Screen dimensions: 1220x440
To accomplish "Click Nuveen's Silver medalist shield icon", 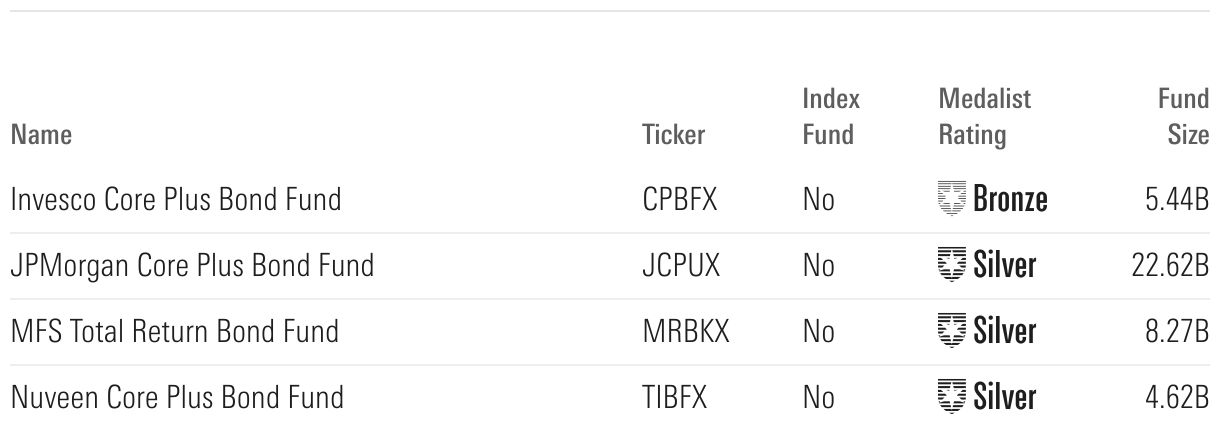I will 952,397.
